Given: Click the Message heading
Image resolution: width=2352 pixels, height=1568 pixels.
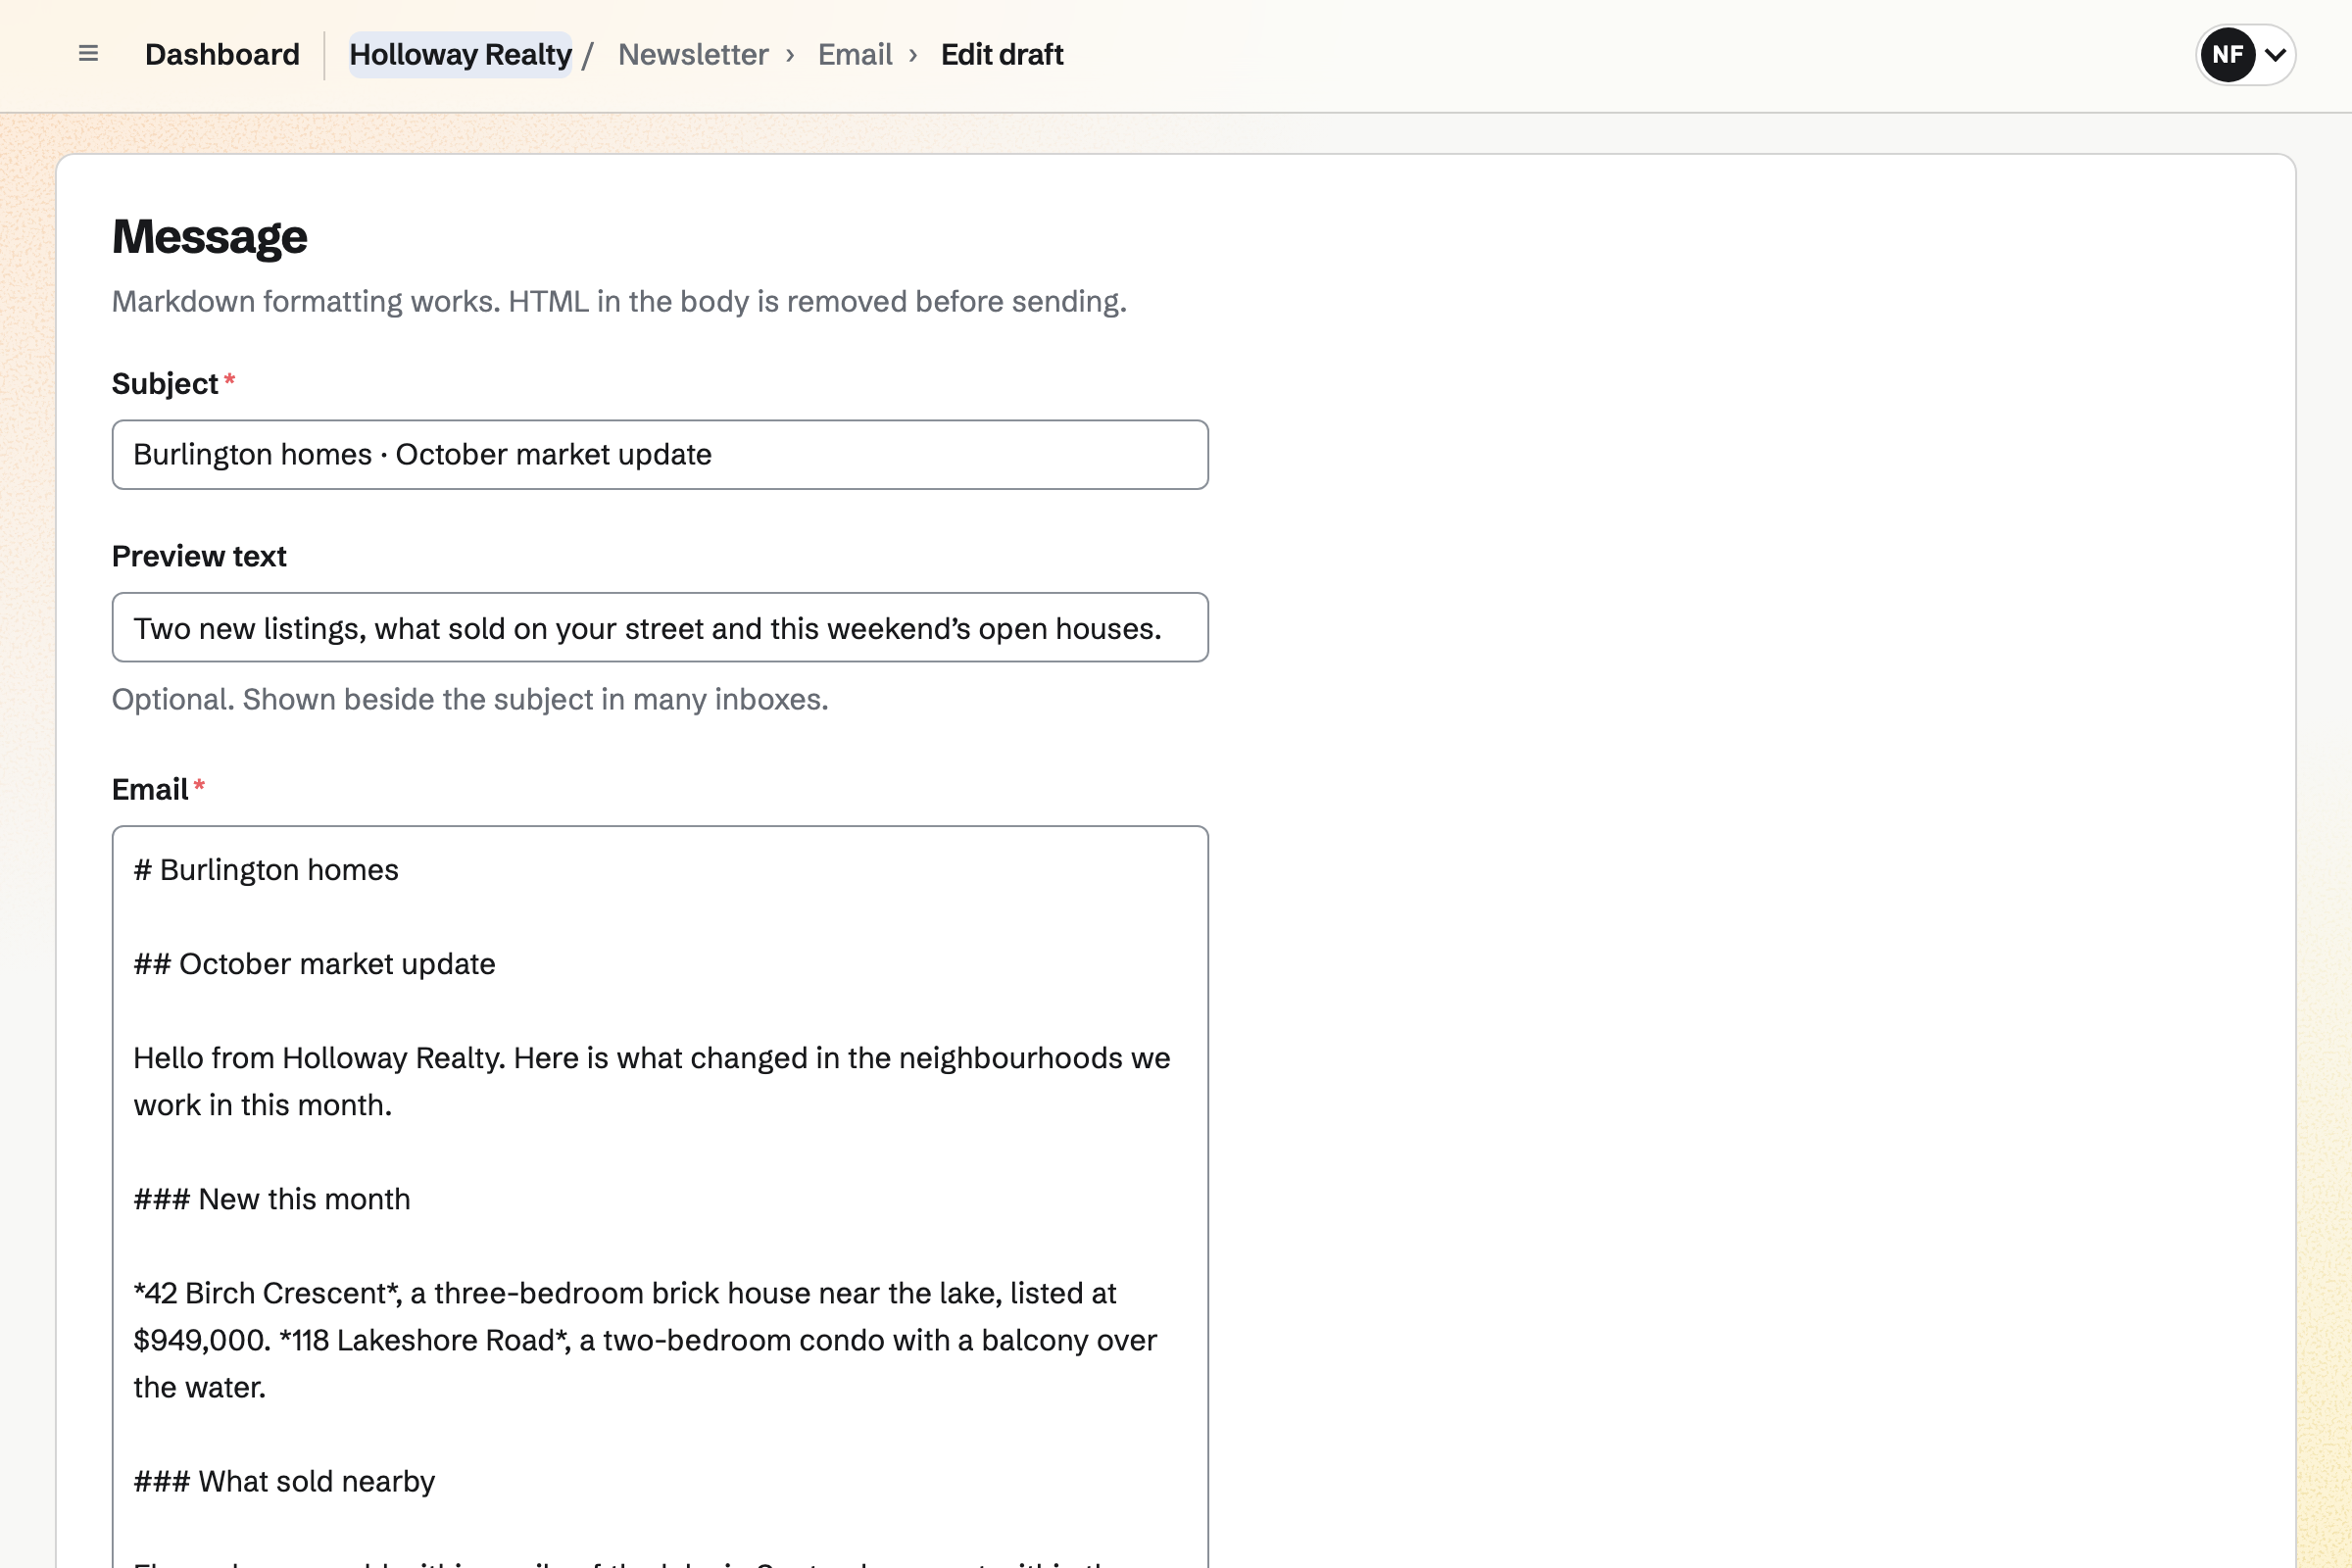Looking at the screenshot, I should coord(210,237).
